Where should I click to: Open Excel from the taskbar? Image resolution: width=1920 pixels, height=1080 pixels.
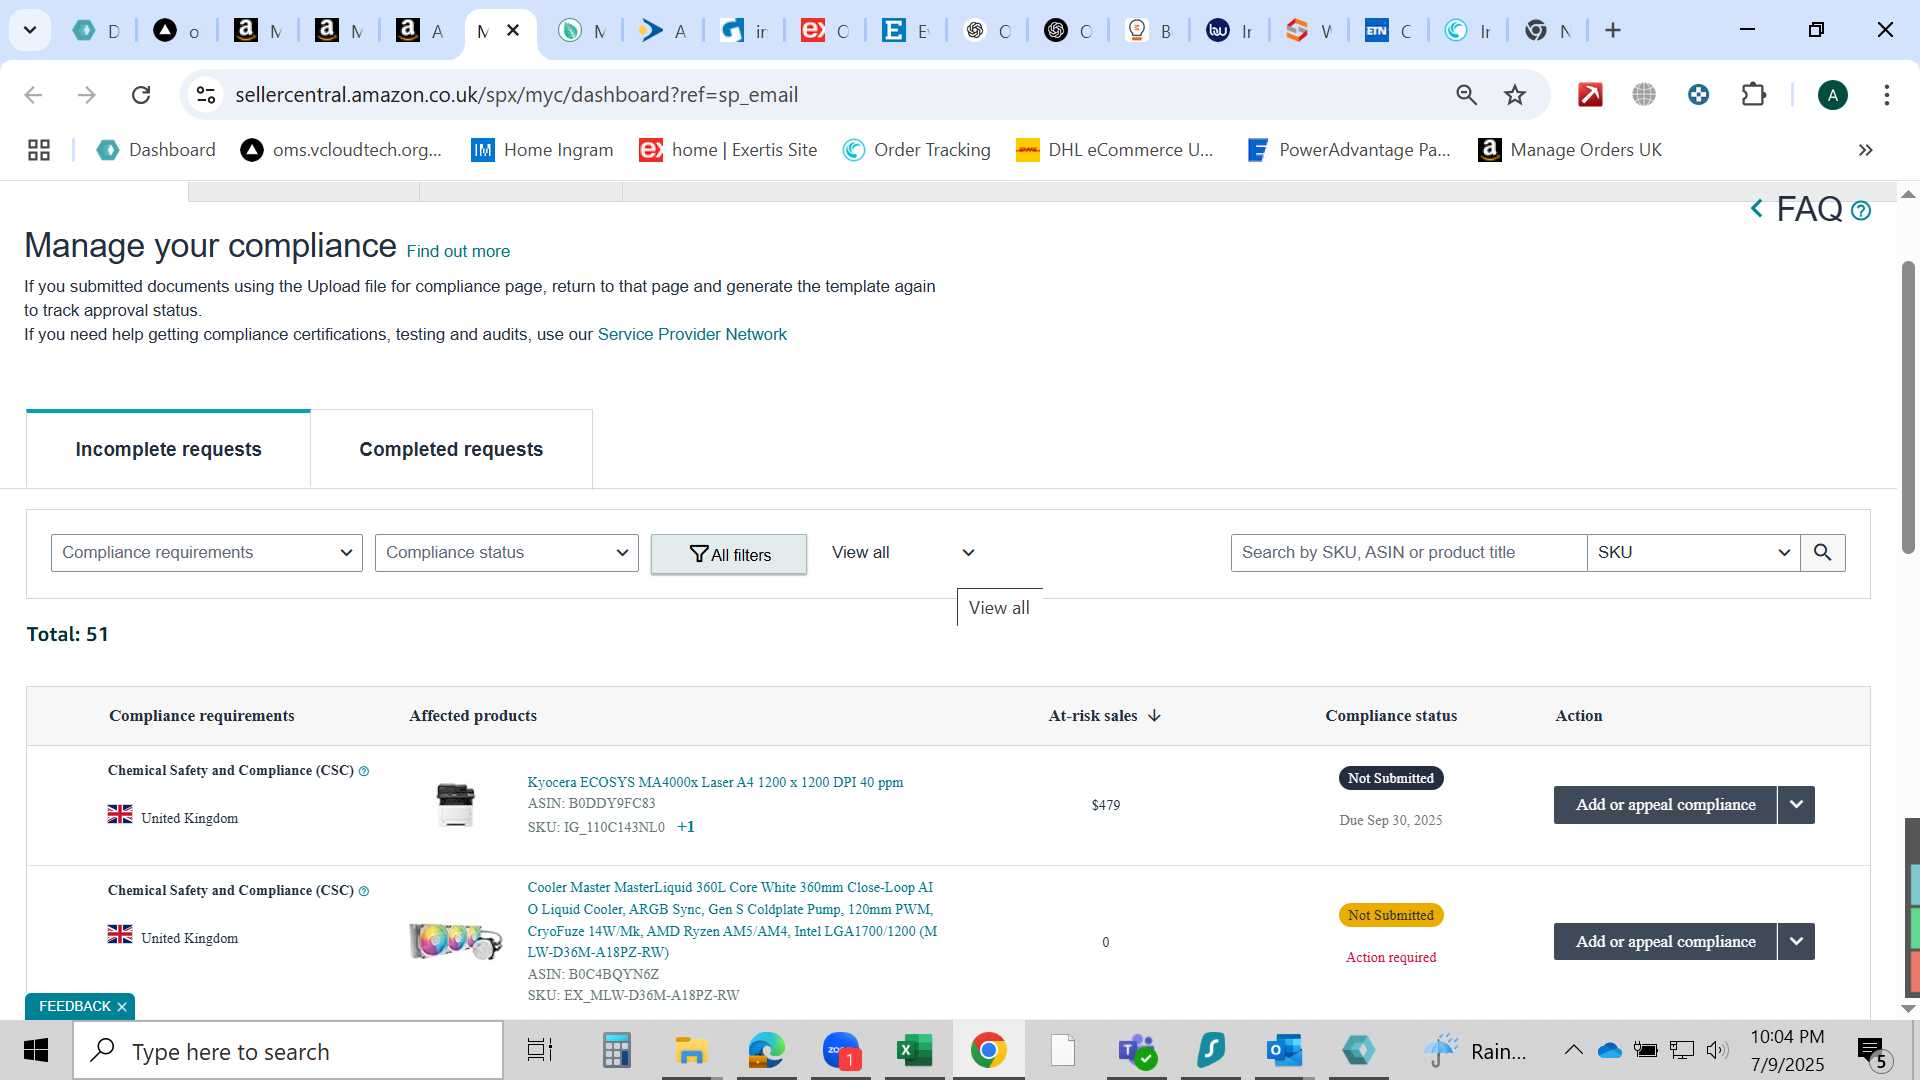pos(914,1051)
